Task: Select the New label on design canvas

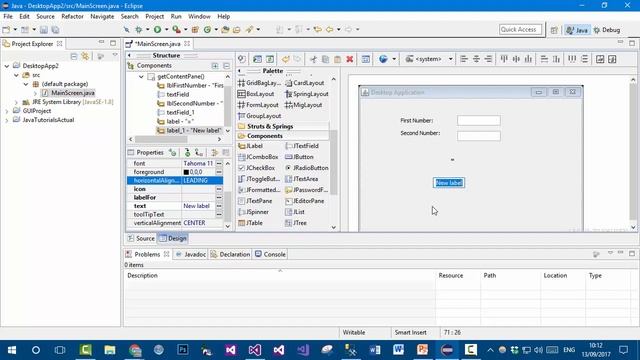Action: (449, 183)
